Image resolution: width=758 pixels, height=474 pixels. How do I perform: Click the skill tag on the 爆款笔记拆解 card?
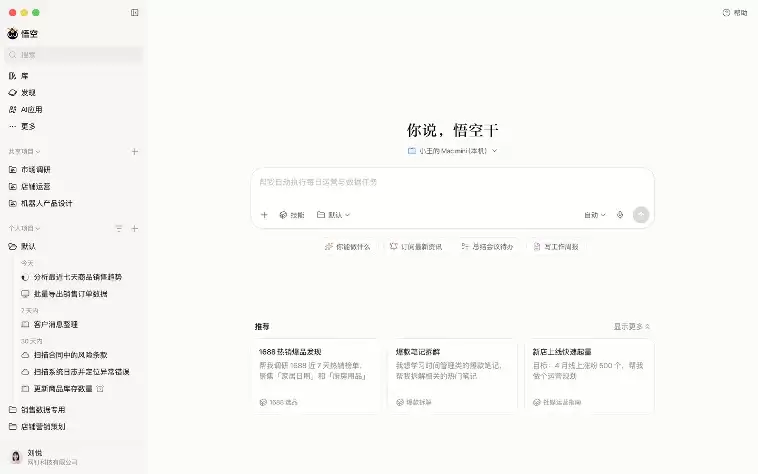click(x=414, y=402)
